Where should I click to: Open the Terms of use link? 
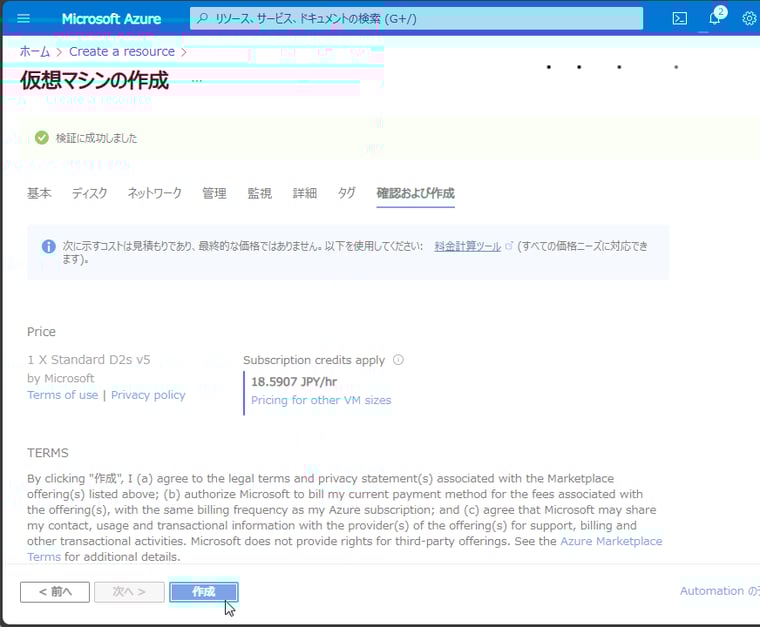(63, 395)
